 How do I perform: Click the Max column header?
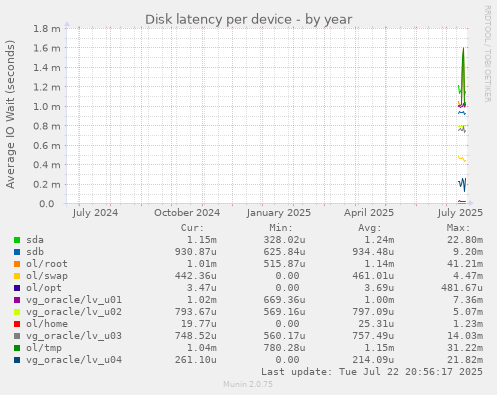coord(458,228)
